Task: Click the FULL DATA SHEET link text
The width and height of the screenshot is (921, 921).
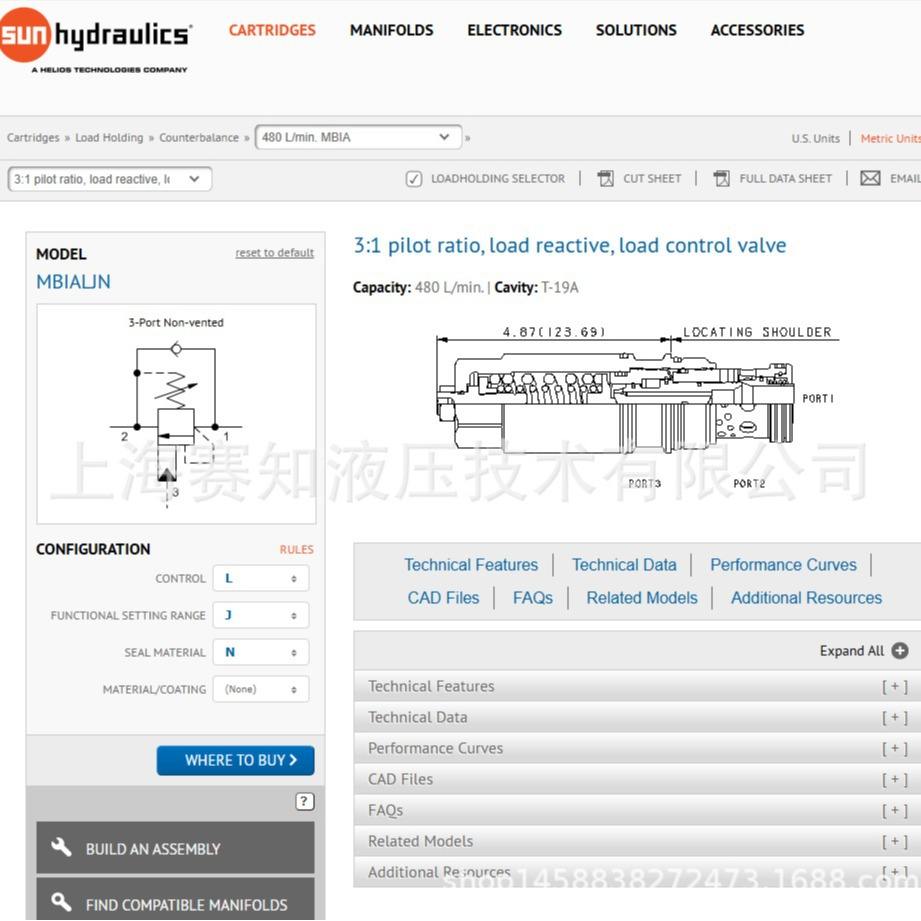Action: click(x=785, y=179)
